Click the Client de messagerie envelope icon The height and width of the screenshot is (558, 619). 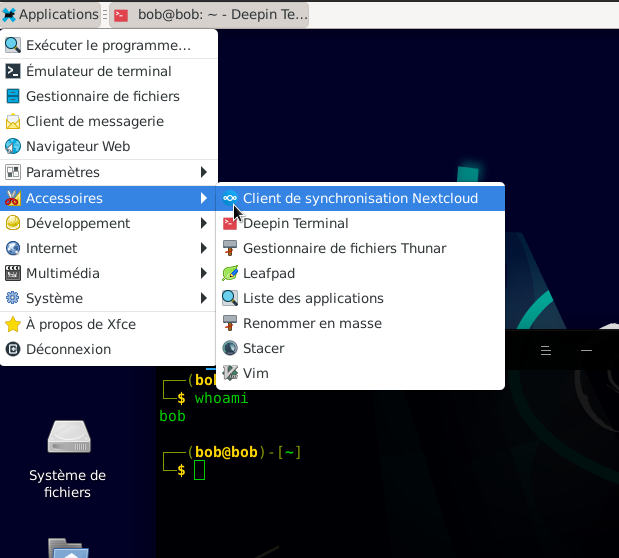point(13,121)
